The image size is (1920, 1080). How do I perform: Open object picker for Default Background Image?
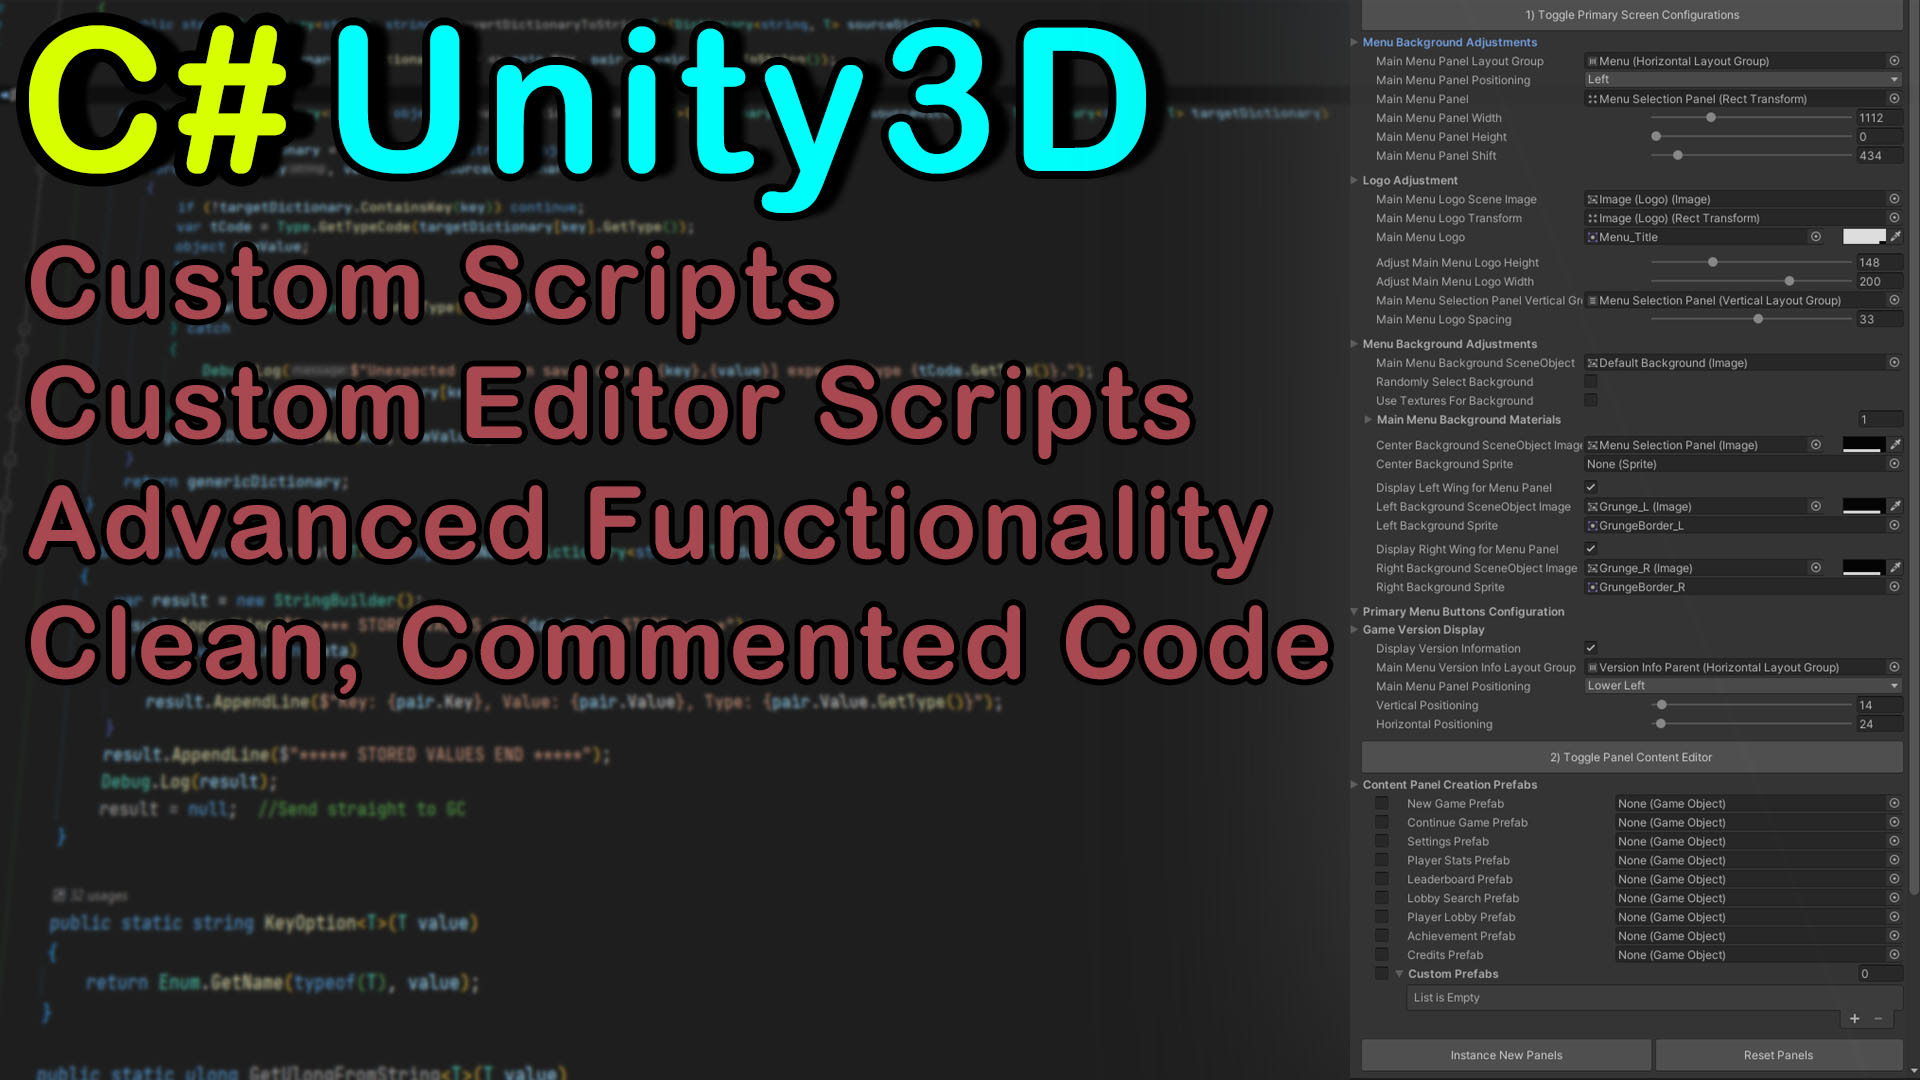[x=1894, y=363]
